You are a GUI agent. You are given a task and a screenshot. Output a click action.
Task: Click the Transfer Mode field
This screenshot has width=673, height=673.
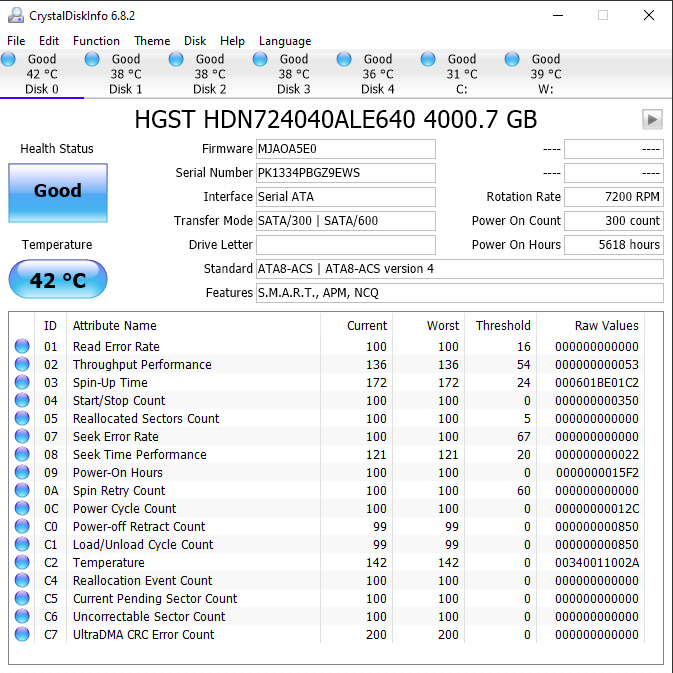346,221
